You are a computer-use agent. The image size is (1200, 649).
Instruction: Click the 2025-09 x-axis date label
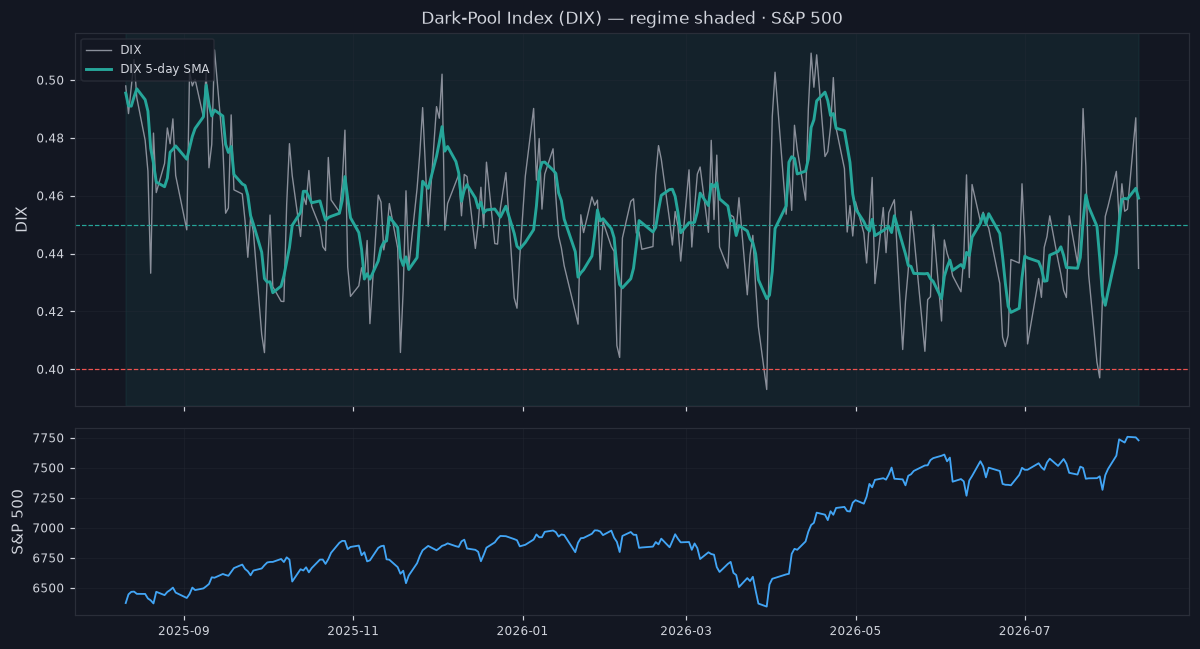[x=184, y=631]
